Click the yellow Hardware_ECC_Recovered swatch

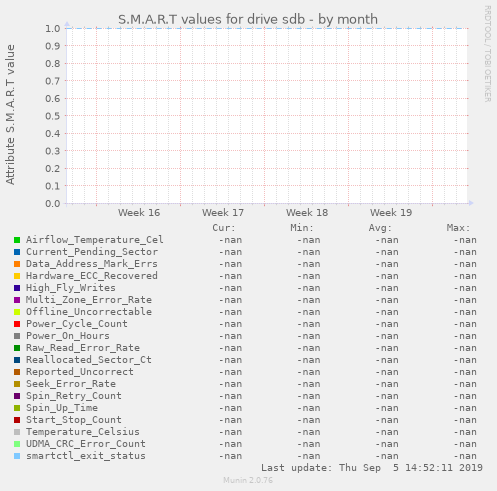[x=17, y=276]
